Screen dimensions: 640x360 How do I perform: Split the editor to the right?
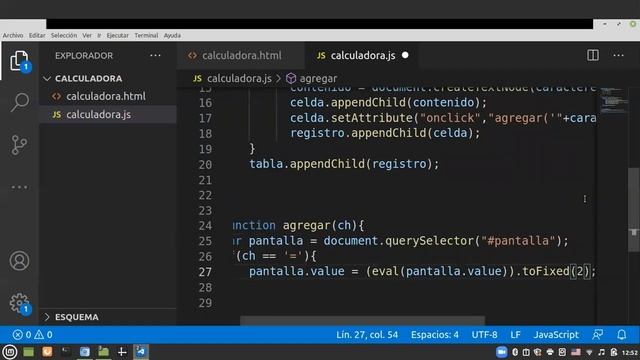(593, 55)
